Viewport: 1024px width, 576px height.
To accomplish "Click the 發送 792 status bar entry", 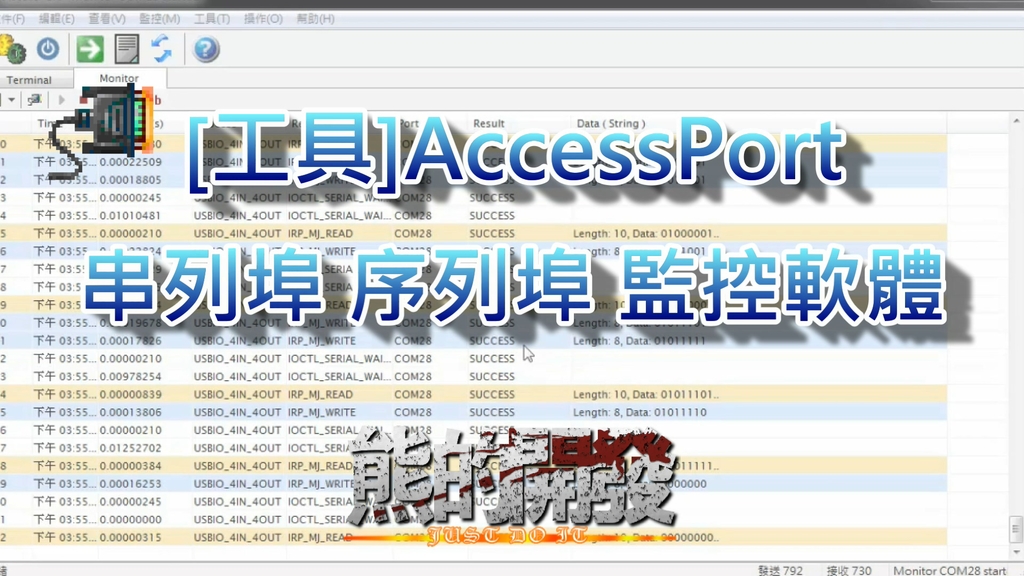I will click(x=780, y=570).
